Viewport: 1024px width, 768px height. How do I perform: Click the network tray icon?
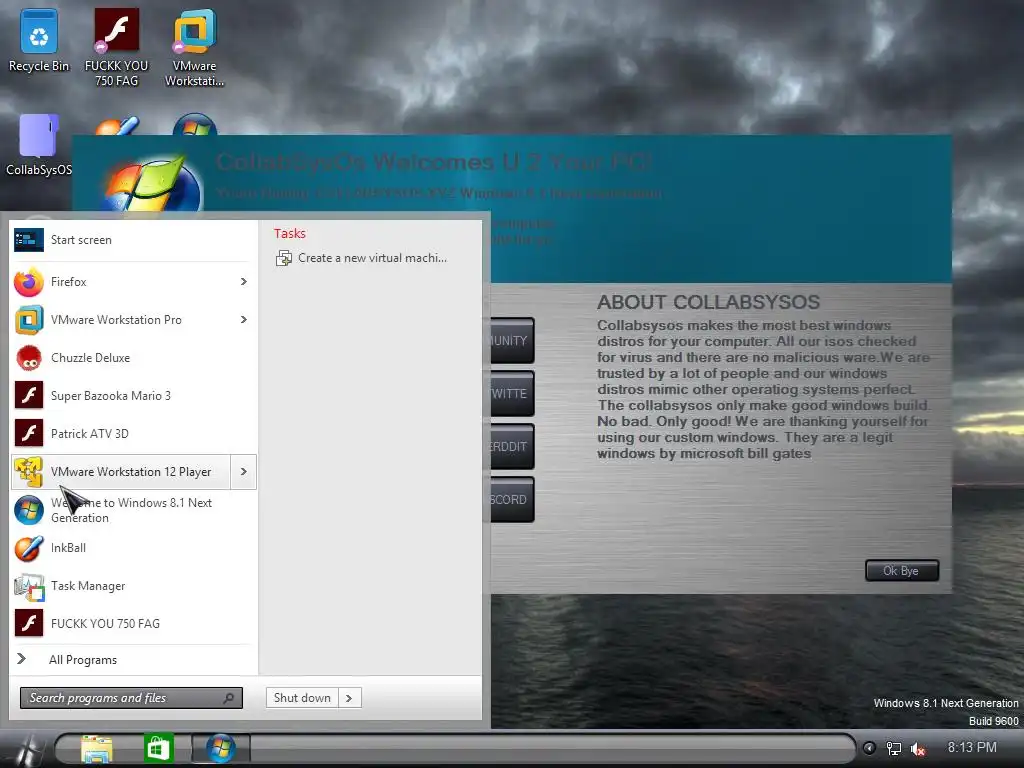click(893, 748)
